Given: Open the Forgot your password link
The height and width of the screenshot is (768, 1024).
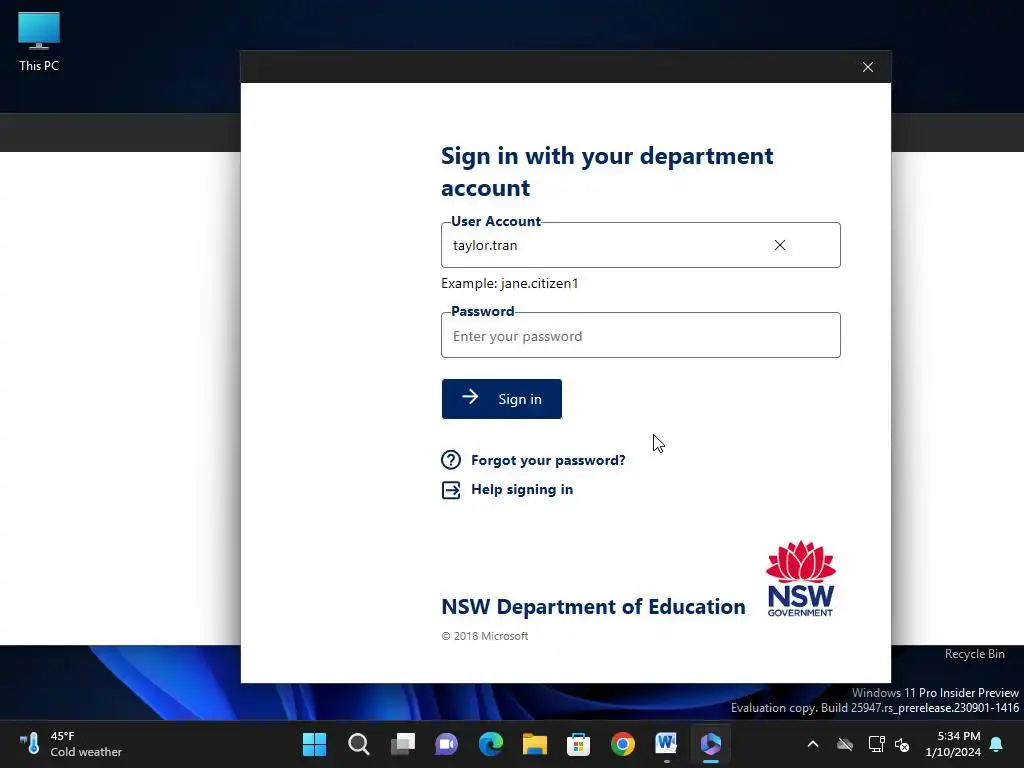Looking at the screenshot, I should (x=548, y=460).
